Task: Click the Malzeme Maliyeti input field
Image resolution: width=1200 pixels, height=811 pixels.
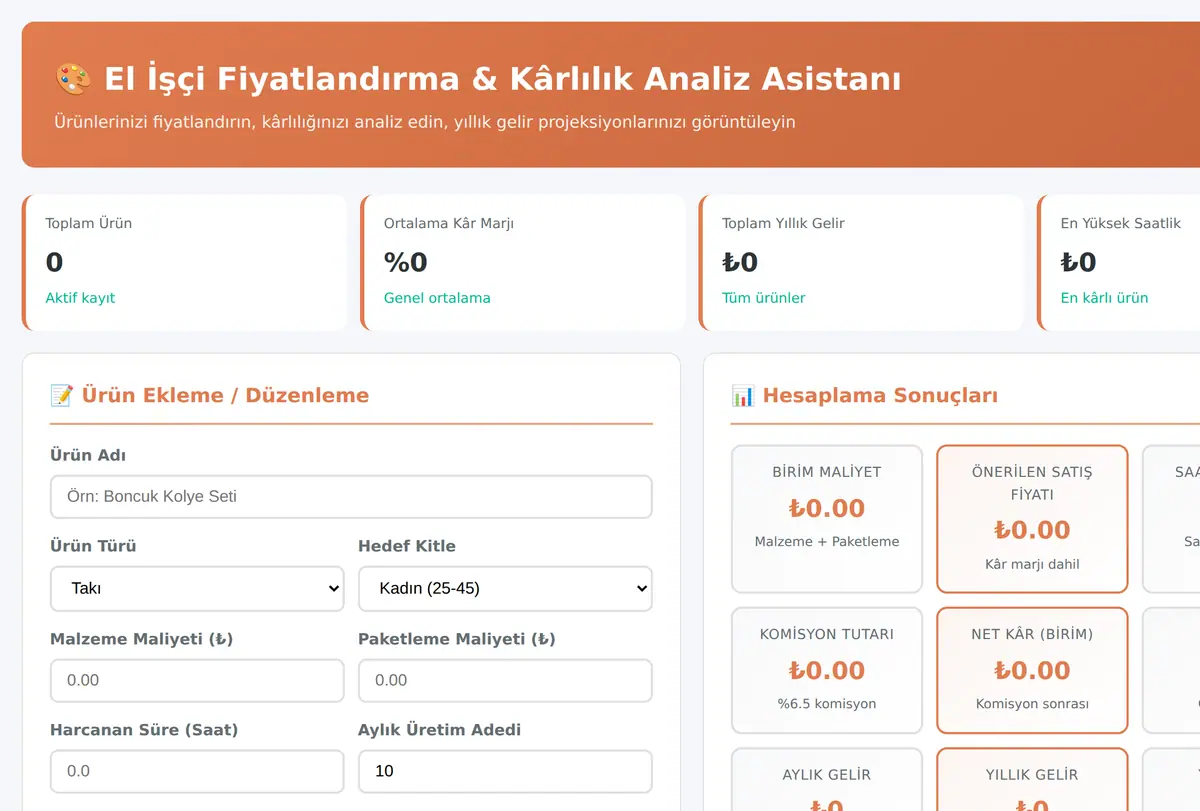Action: tap(197, 680)
